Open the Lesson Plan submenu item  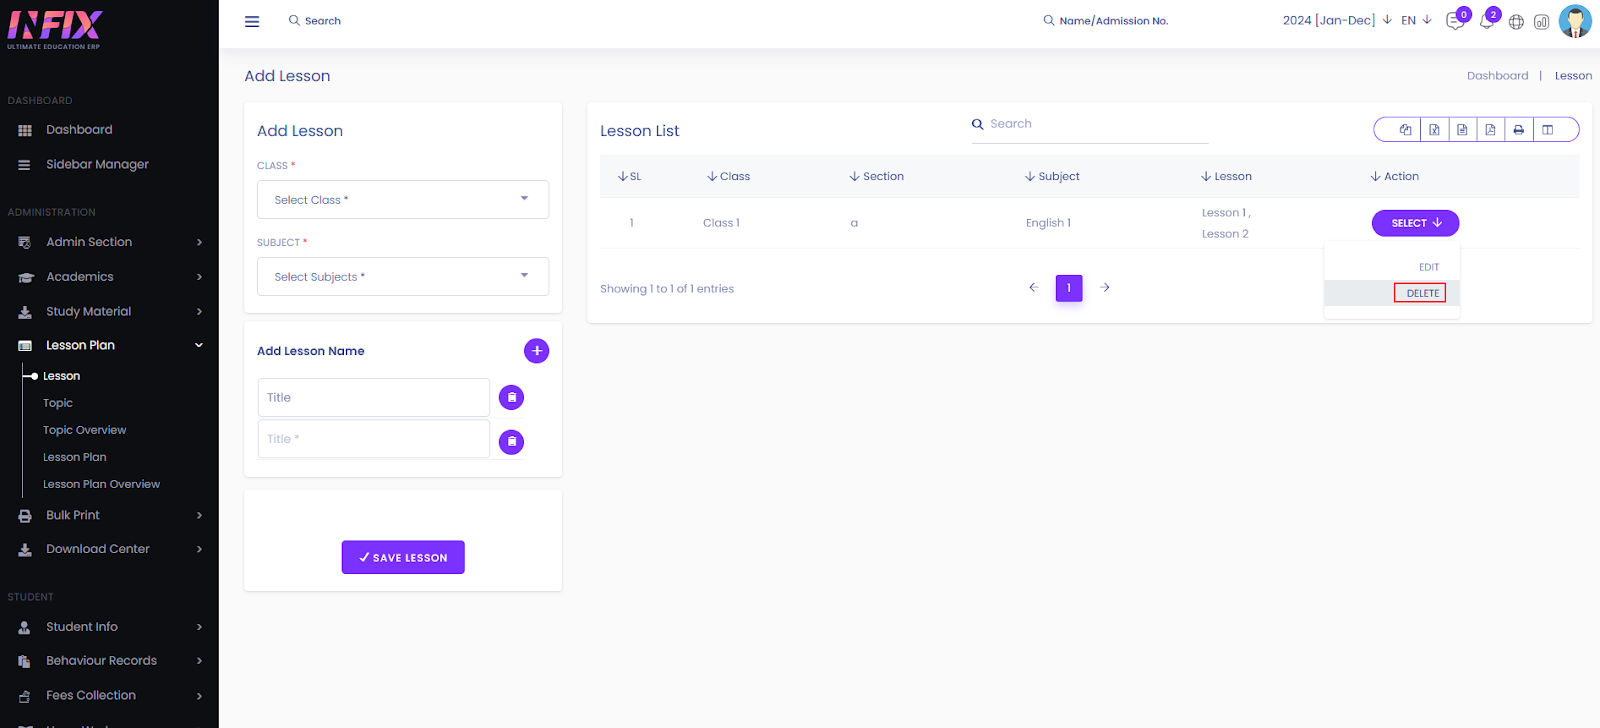click(74, 457)
